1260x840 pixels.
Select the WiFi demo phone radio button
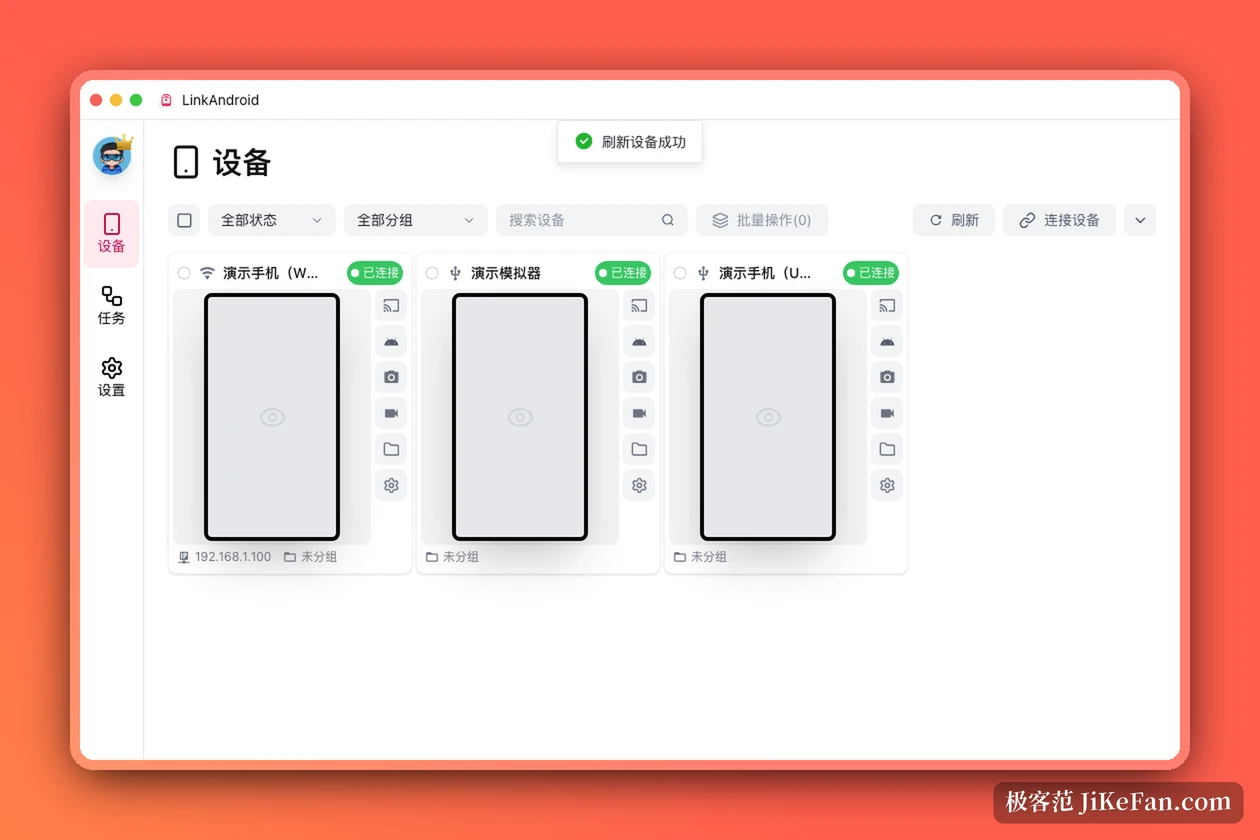click(184, 273)
